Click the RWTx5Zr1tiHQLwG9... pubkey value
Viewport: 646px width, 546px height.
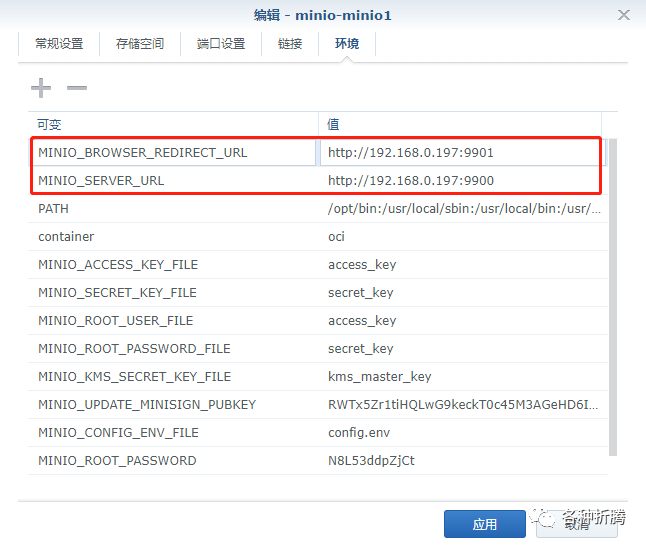click(463, 405)
